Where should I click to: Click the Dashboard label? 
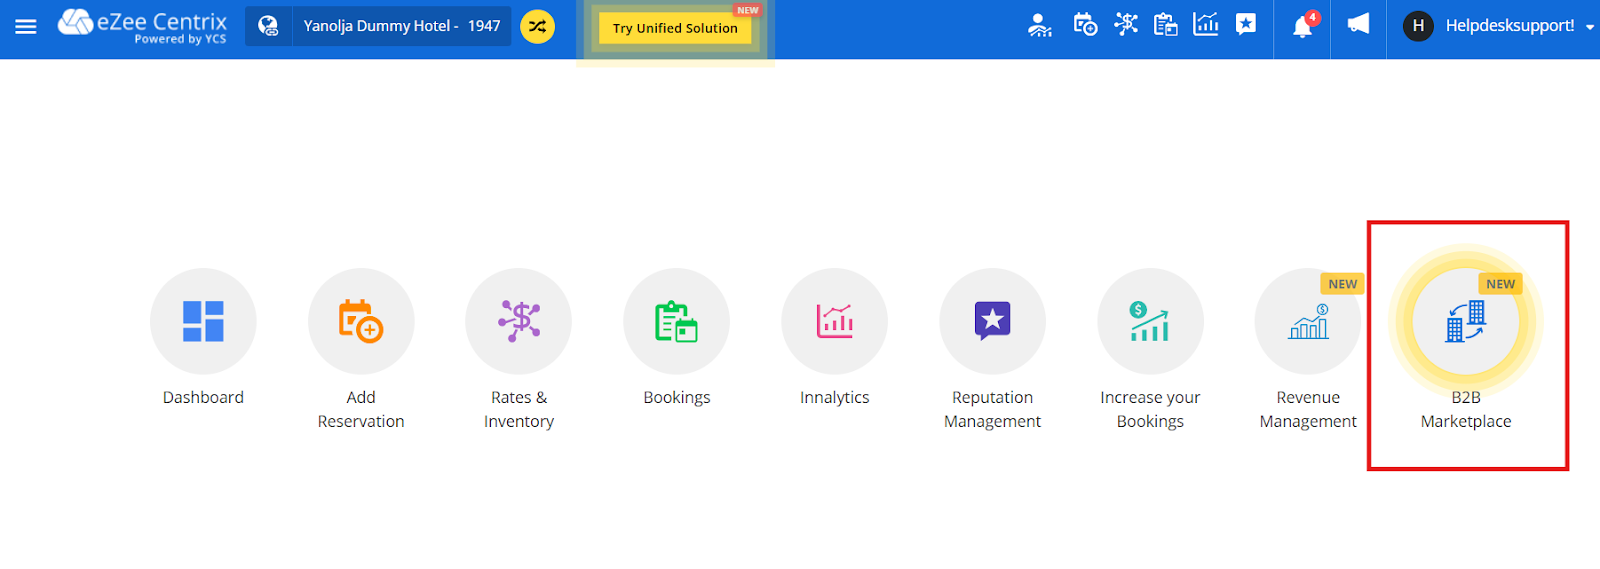(x=203, y=397)
